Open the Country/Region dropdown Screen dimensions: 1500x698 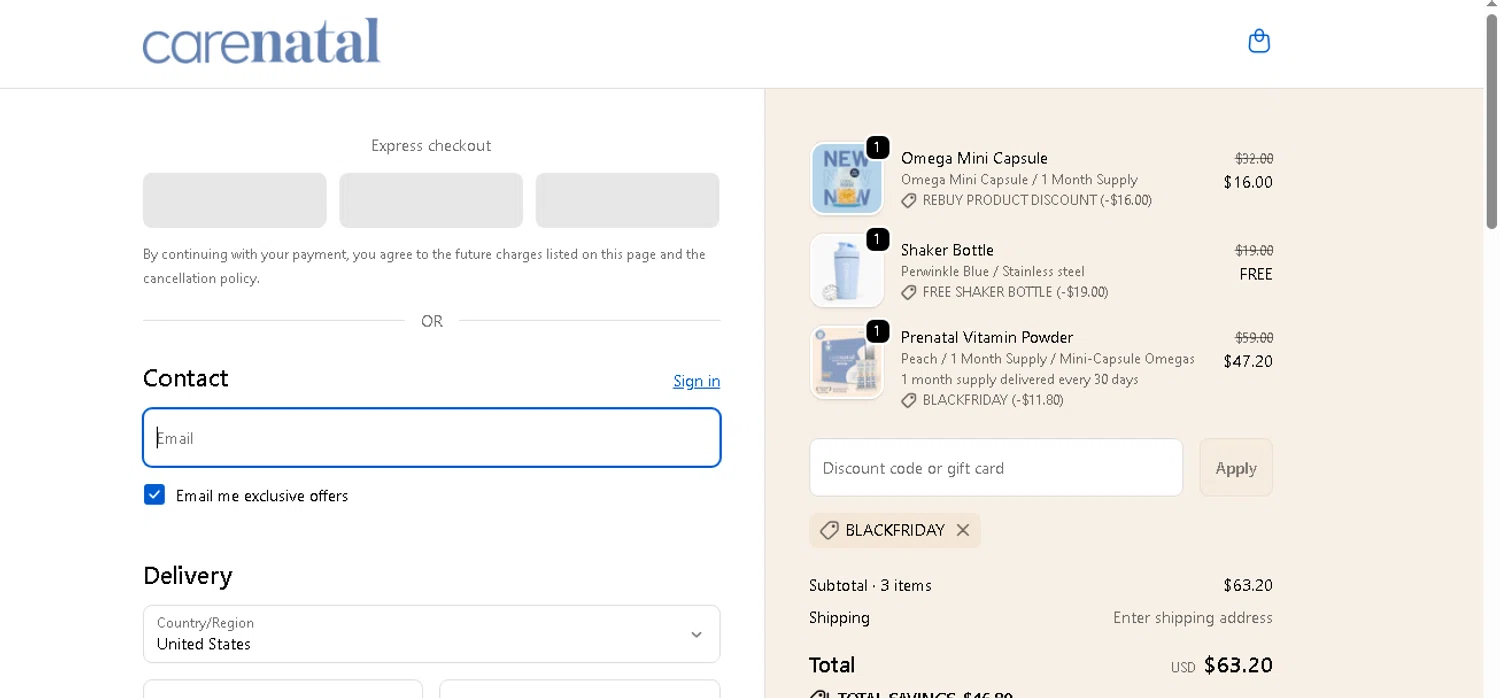point(431,634)
